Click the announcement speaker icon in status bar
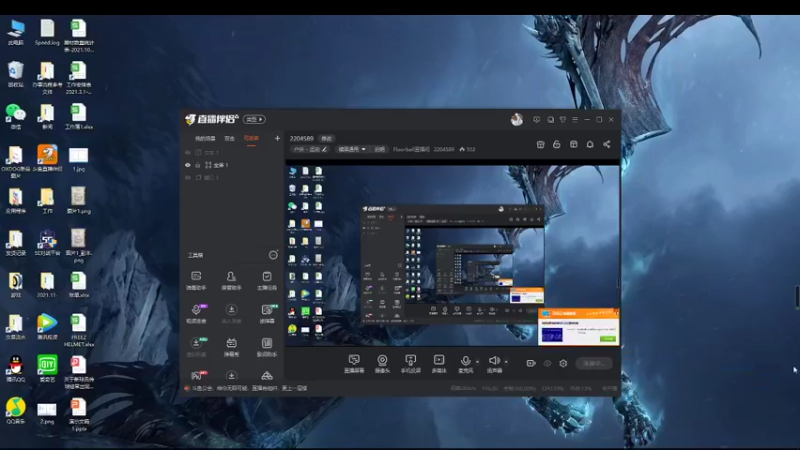Screen dimensions: 800x450 click(187, 388)
